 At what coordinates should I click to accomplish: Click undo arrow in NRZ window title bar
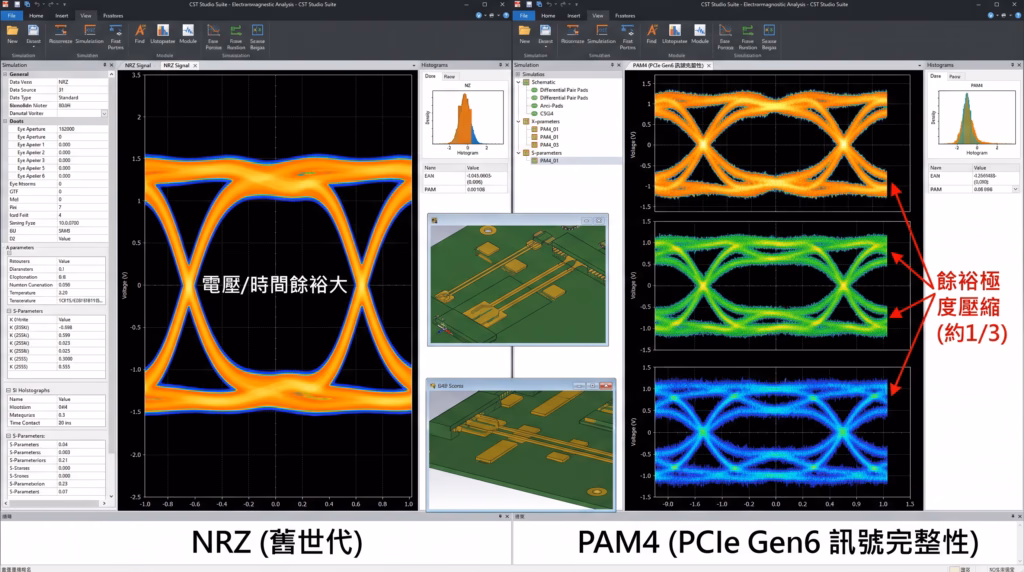tap(38, 4)
